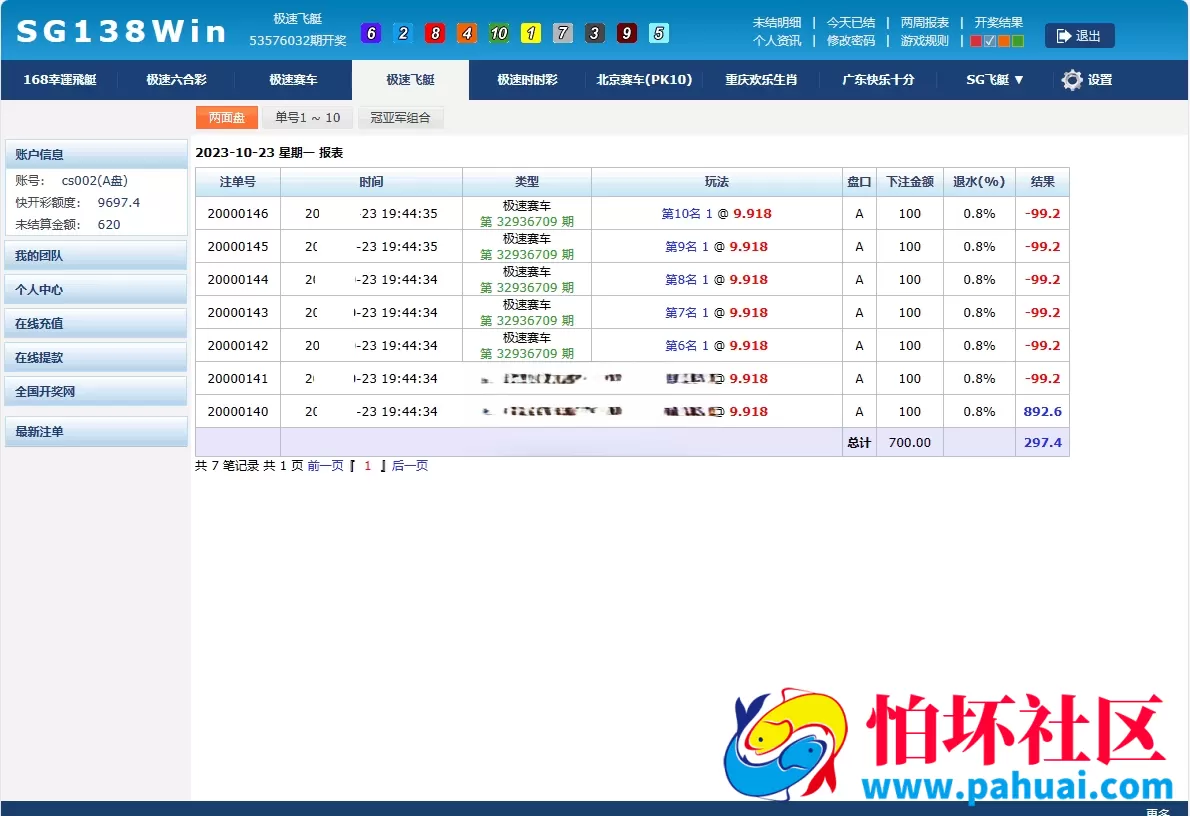Switch to 极速时时彩 game tab

[527, 80]
